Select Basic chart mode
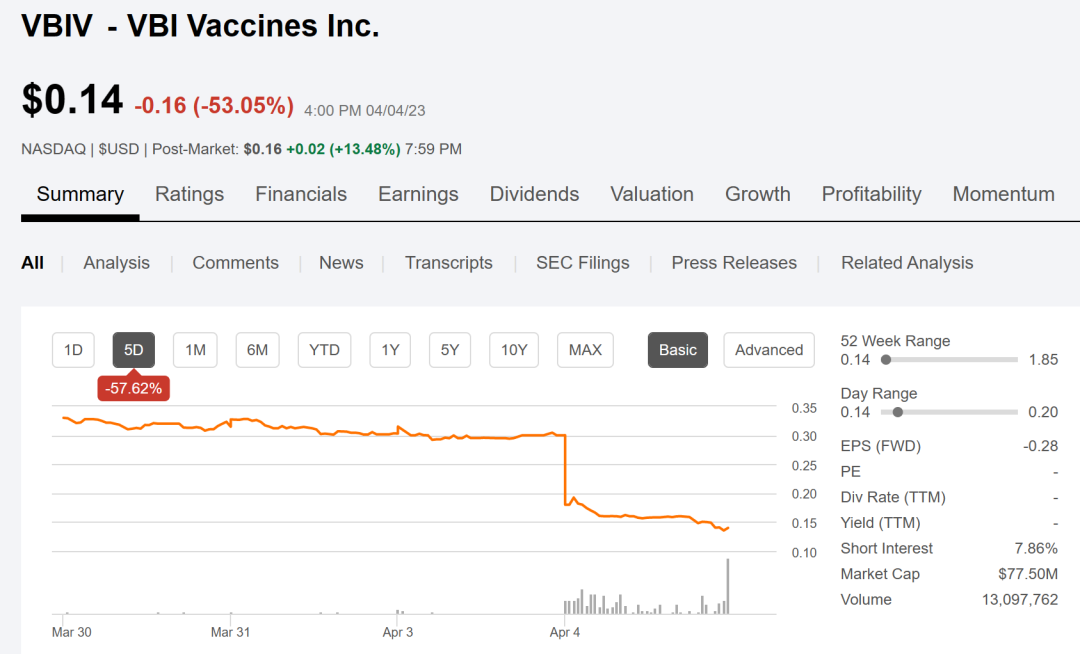Screen dimensions: 1080x654 tap(678, 350)
